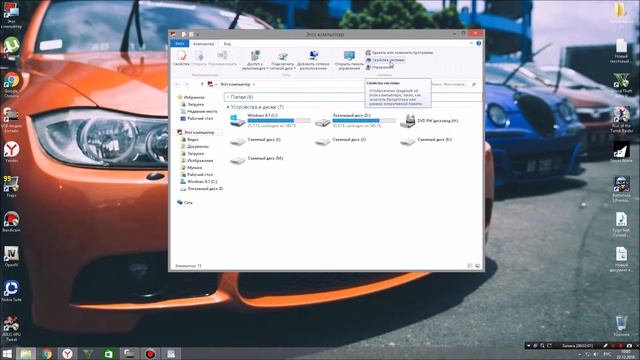Image resolution: width=640 pixels, height=360 pixels.
Task: Open Google Chrome desktop shortcut
Action: [11, 85]
